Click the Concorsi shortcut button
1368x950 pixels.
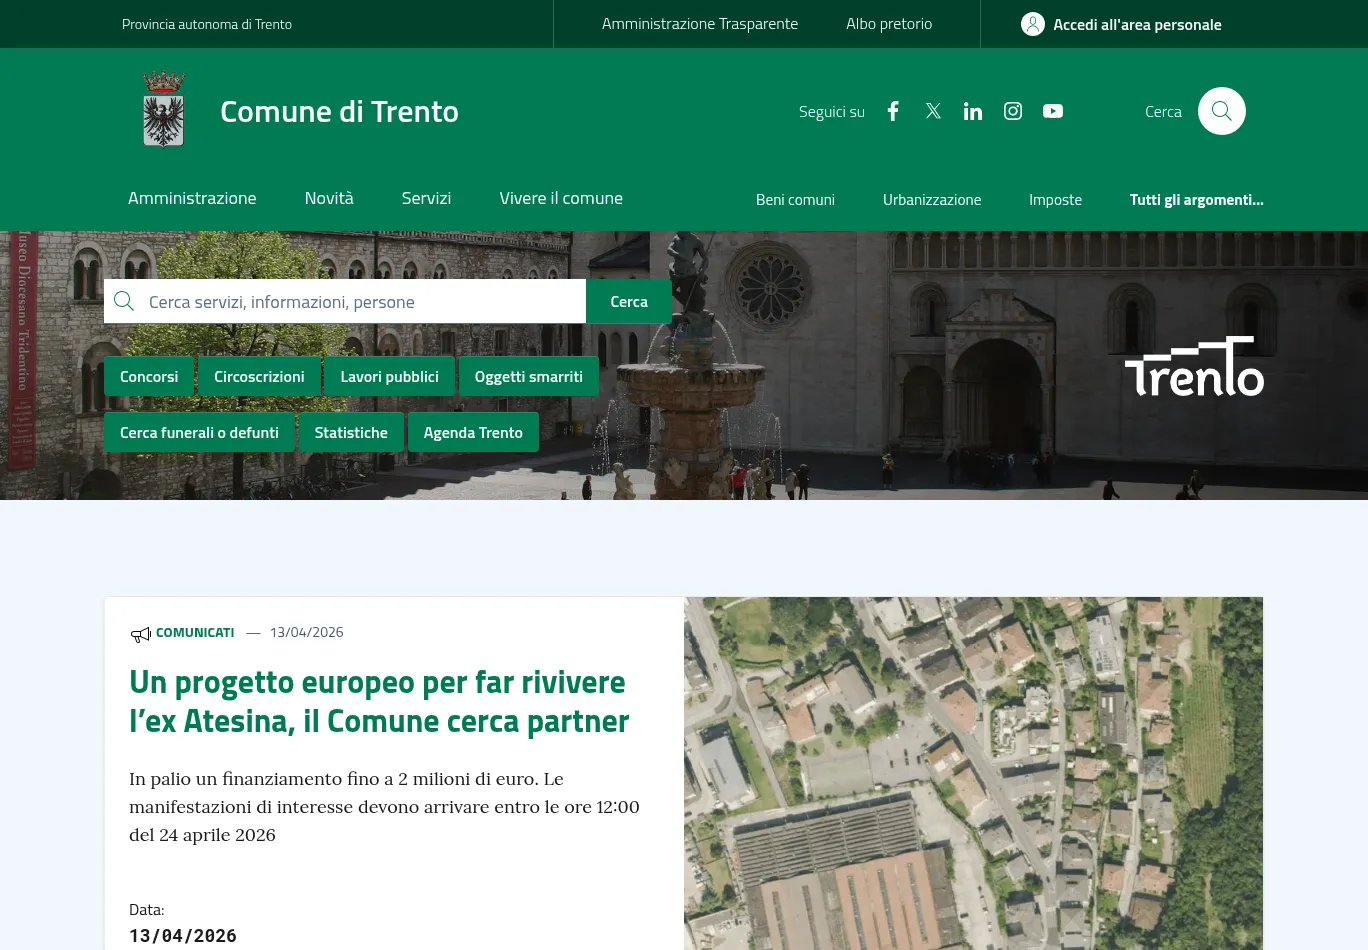coord(149,377)
